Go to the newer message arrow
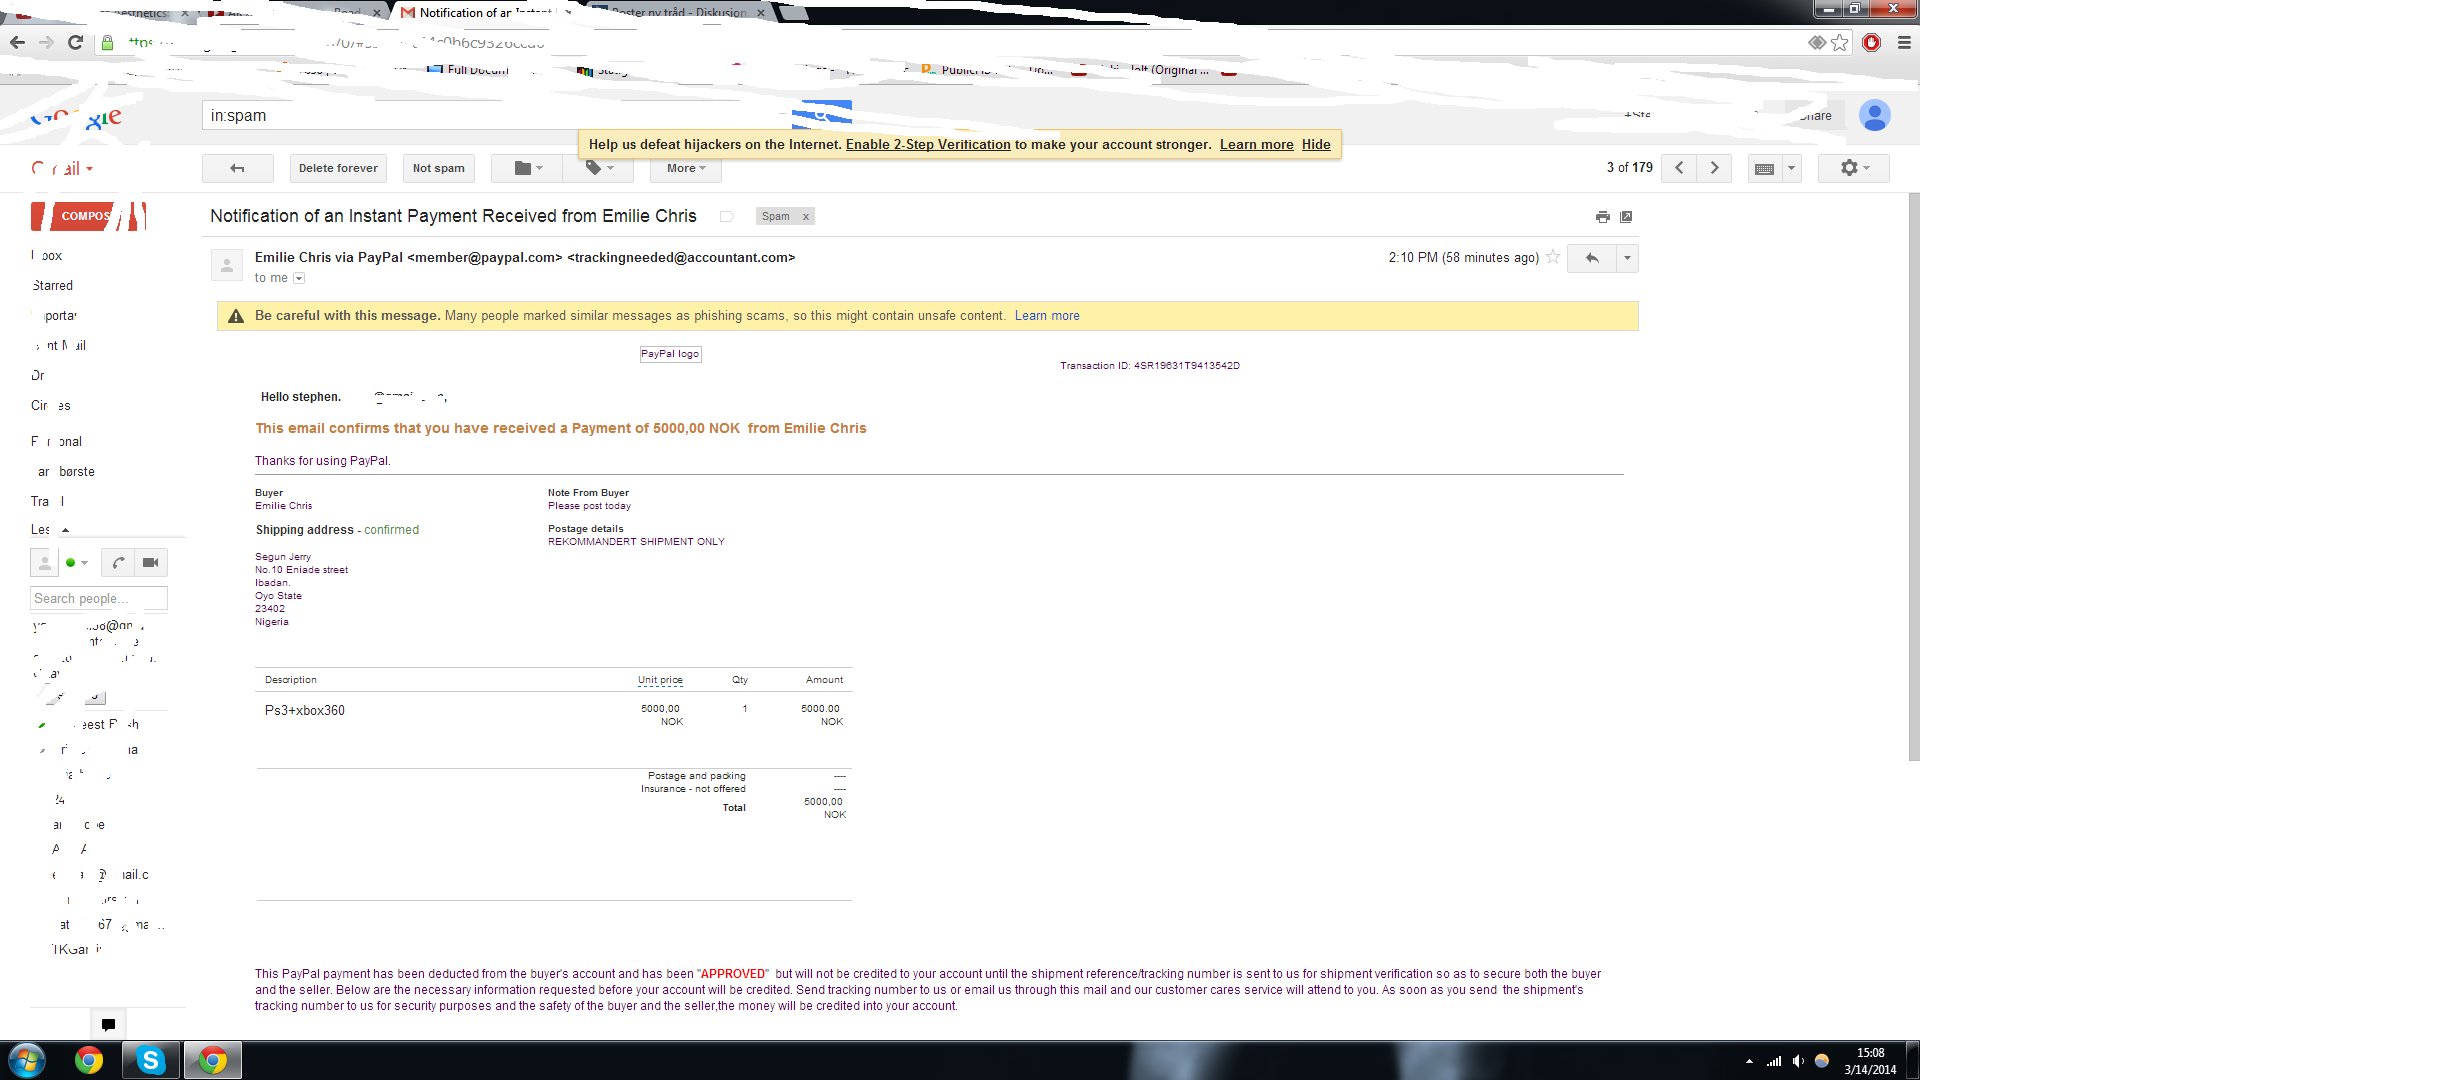Screen dimensions: 2462x1080 coord(1679,168)
